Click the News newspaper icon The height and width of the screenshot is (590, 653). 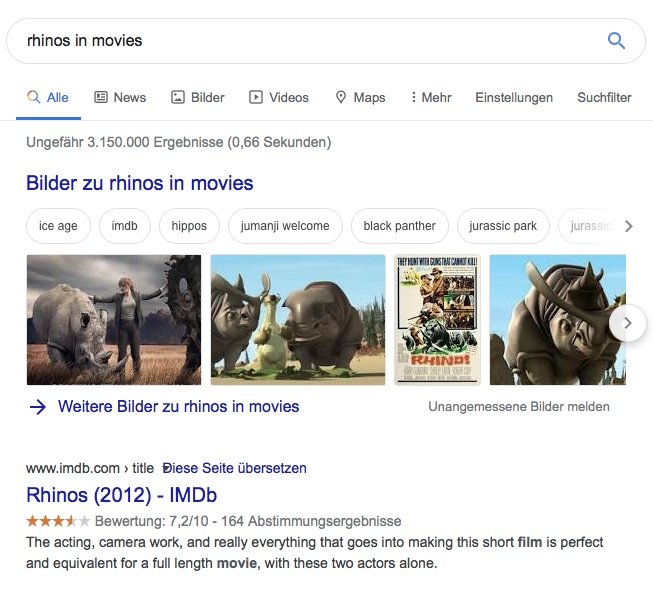coord(101,97)
